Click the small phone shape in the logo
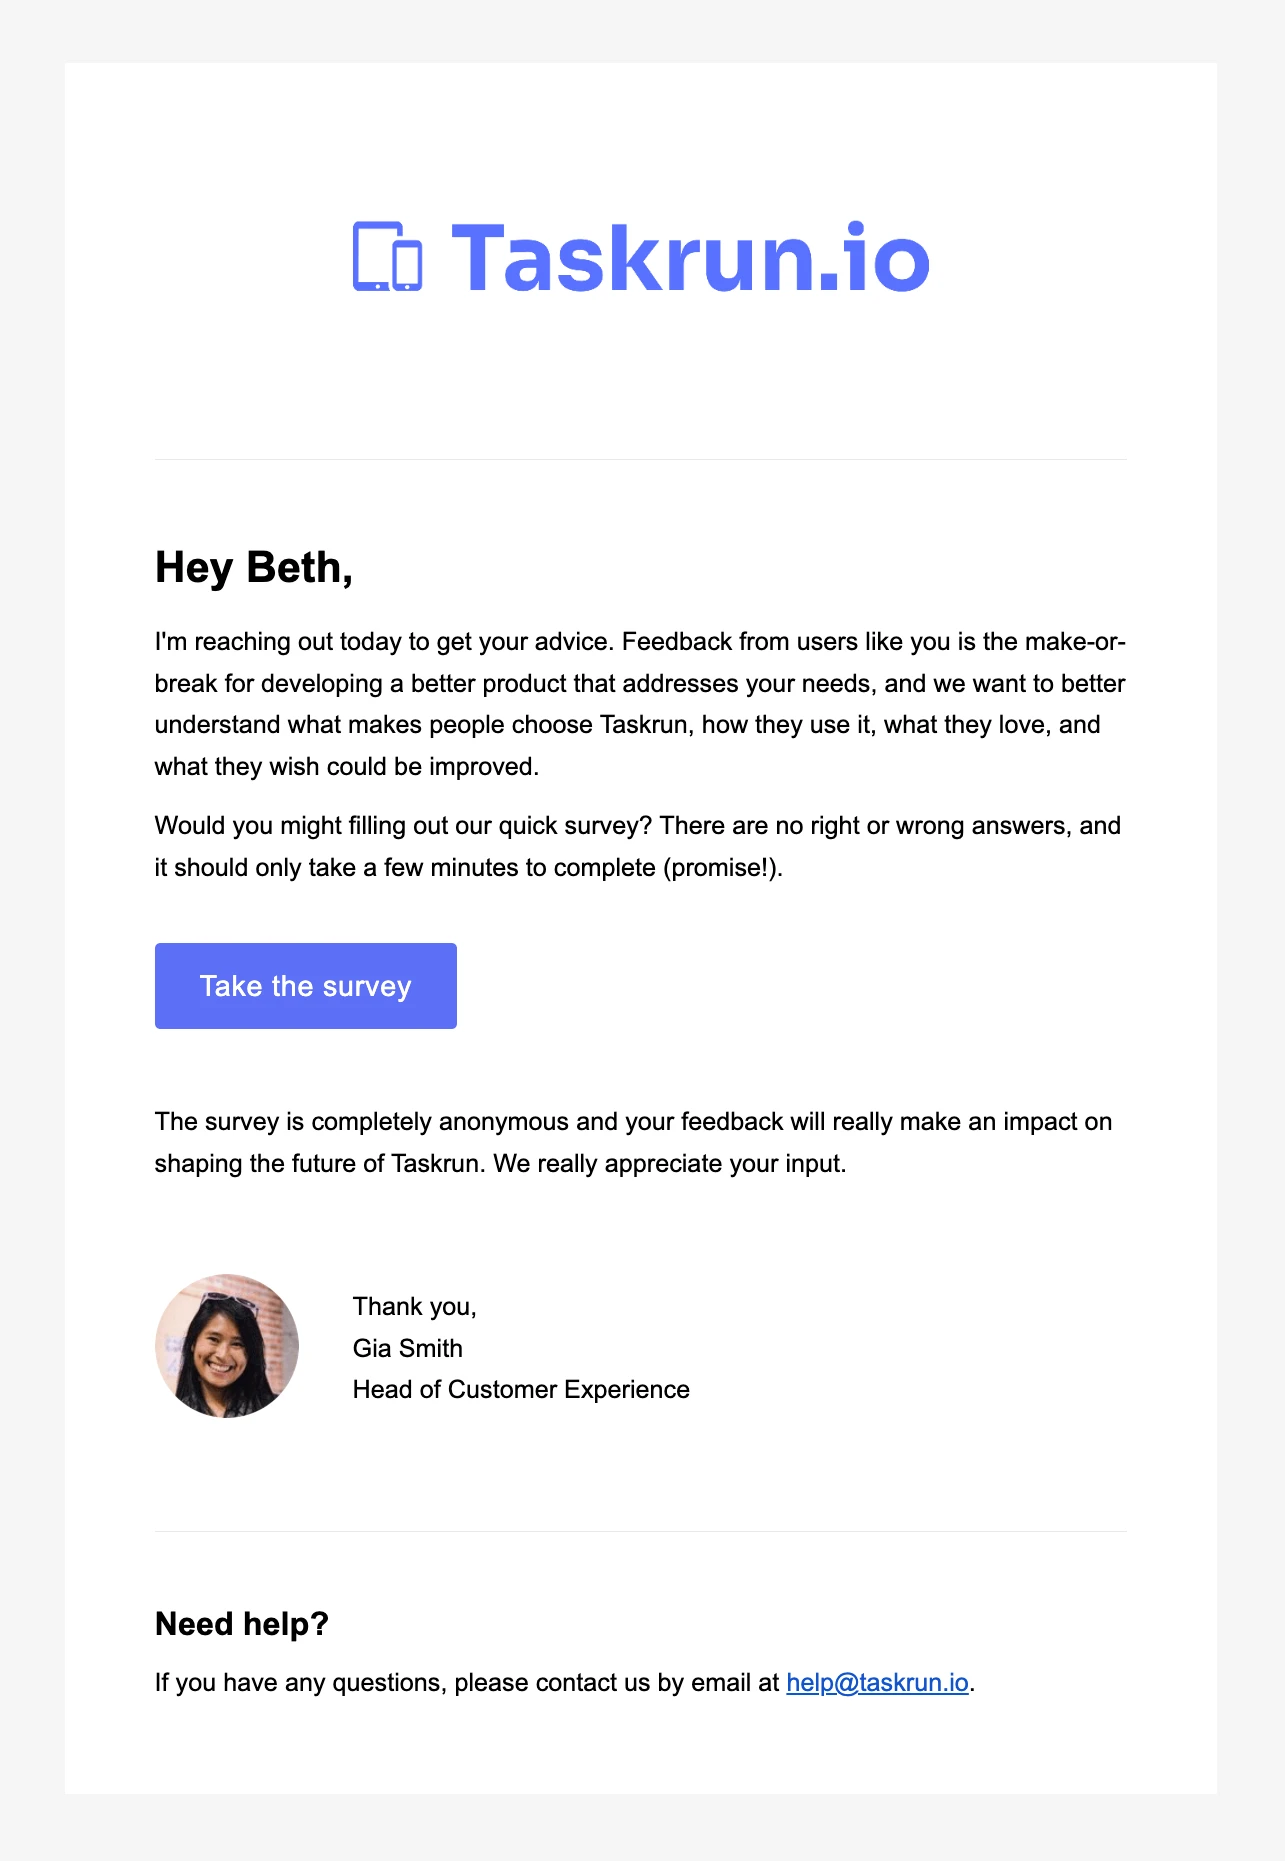The width and height of the screenshot is (1285, 1861). (x=407, y=265)
